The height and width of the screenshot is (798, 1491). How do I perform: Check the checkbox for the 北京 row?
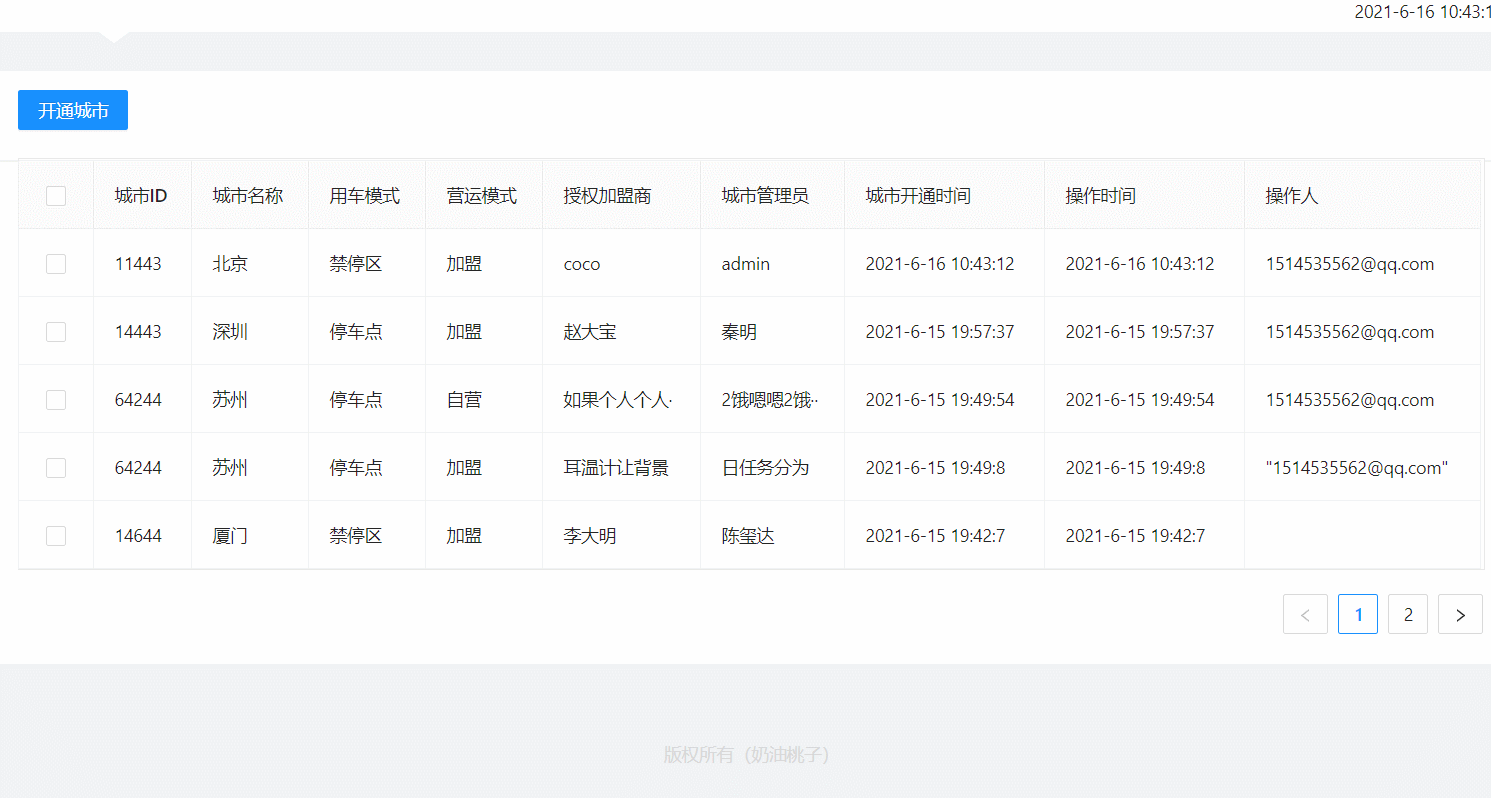click(x=56, y=263)
